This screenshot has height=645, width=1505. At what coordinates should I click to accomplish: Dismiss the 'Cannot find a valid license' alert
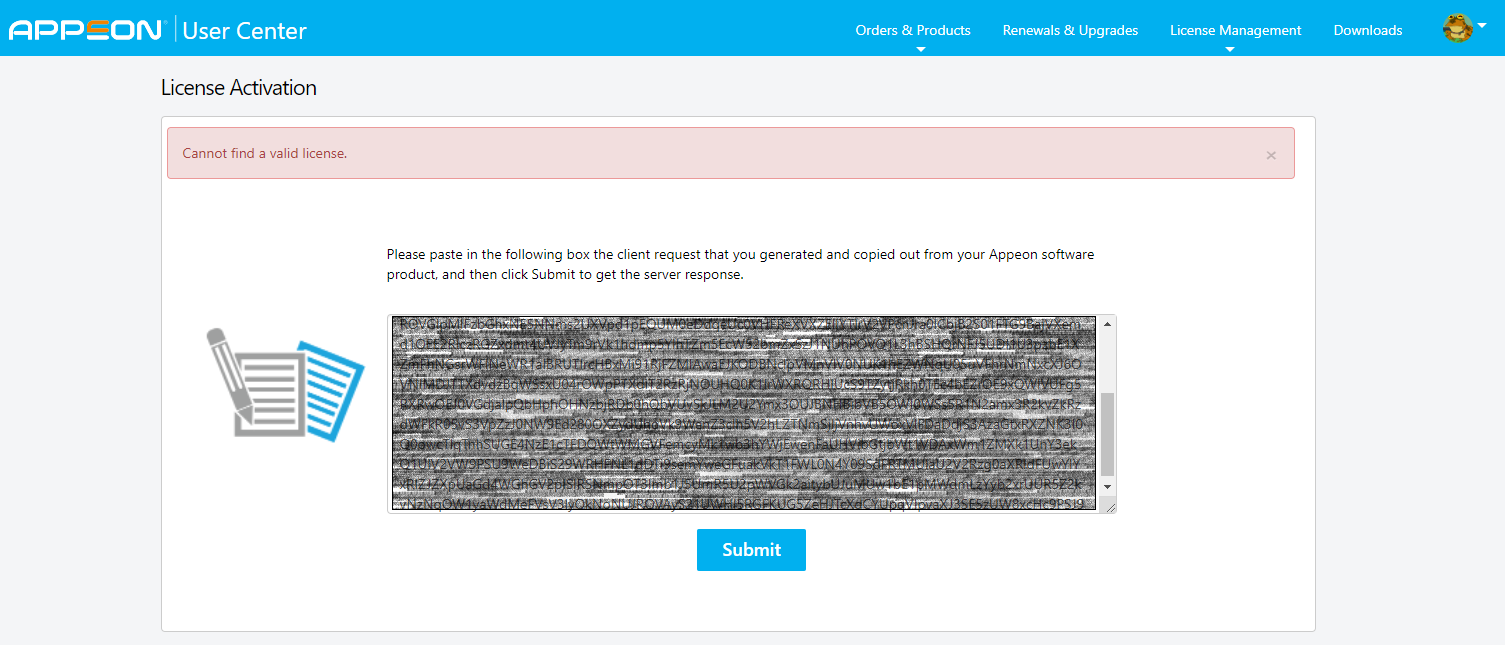pyautogui.click(x=1271, y=155)
